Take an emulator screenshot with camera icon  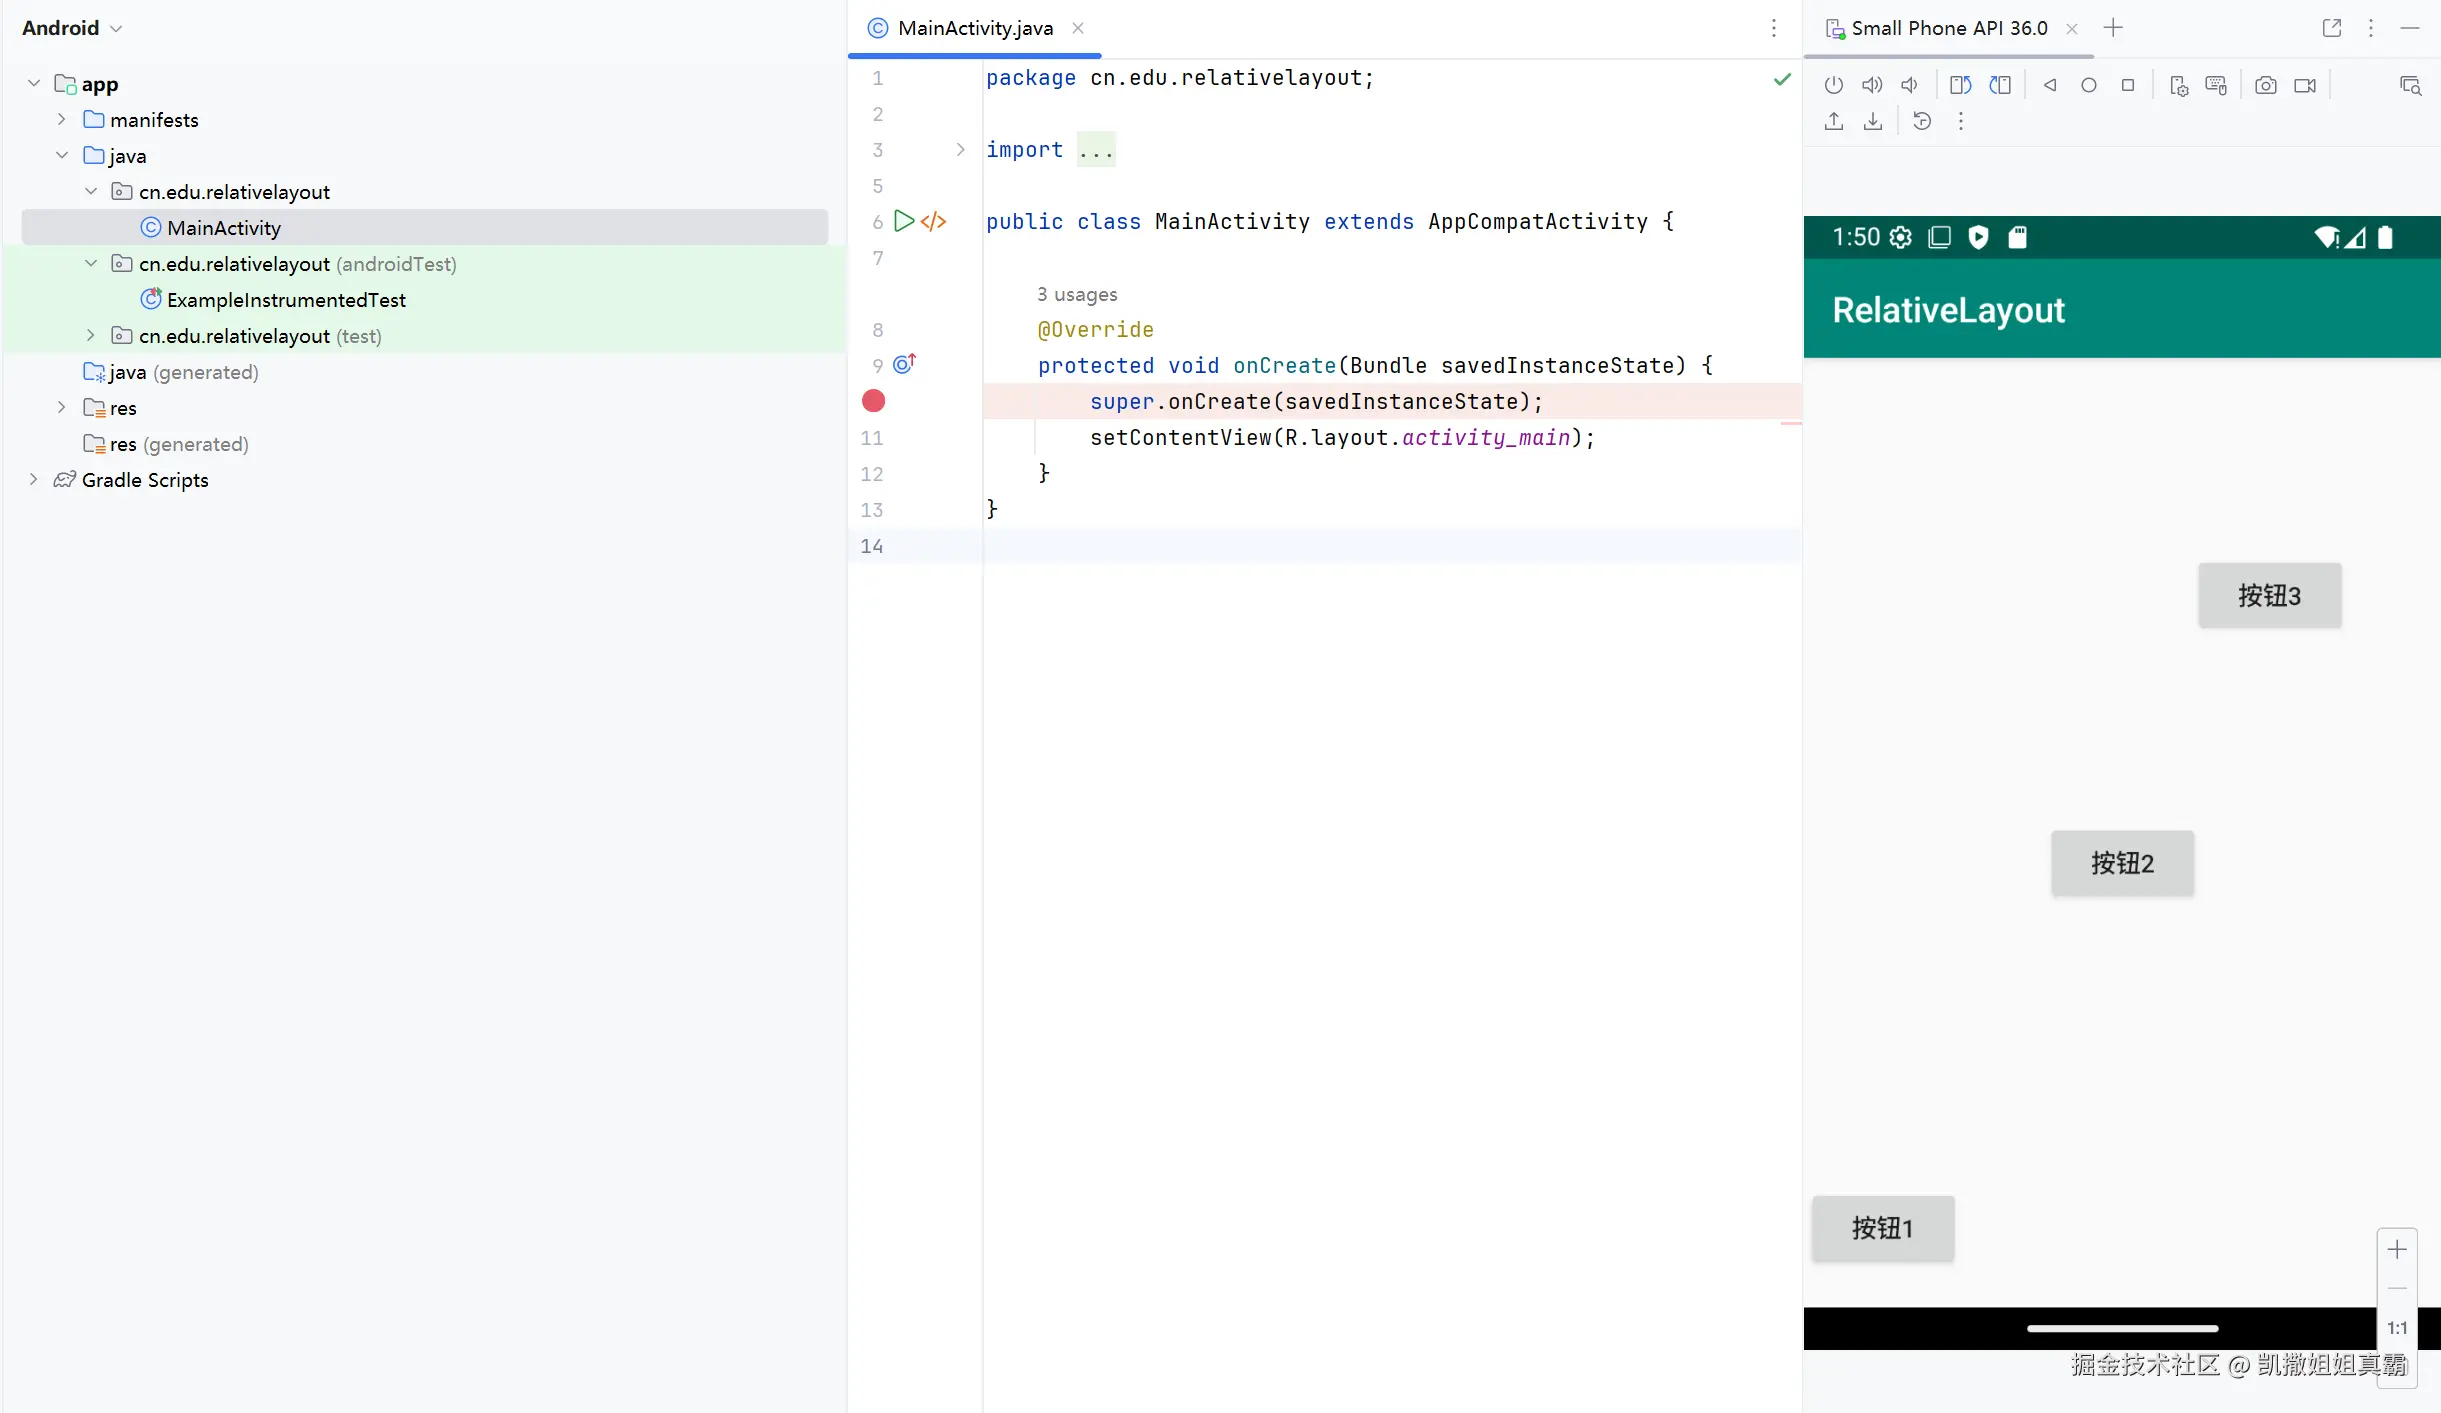2265,86
